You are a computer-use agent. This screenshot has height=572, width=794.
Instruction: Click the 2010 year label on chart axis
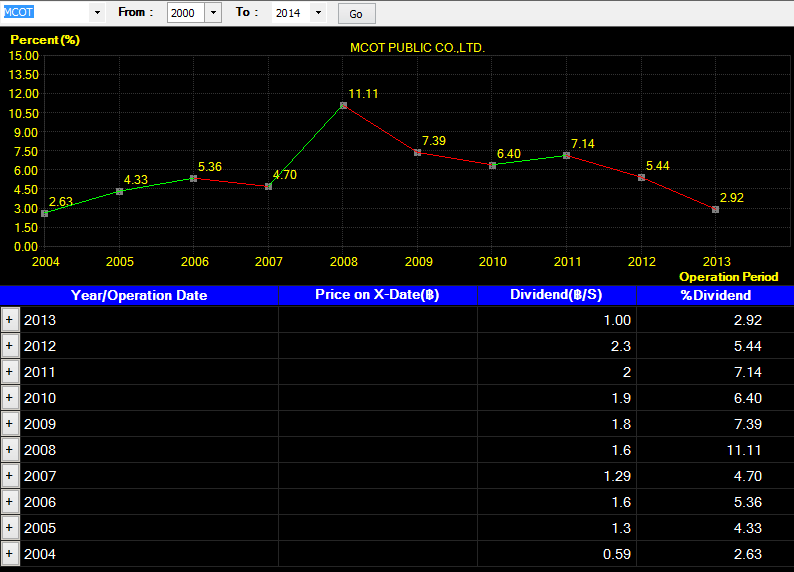pos(492,262)
